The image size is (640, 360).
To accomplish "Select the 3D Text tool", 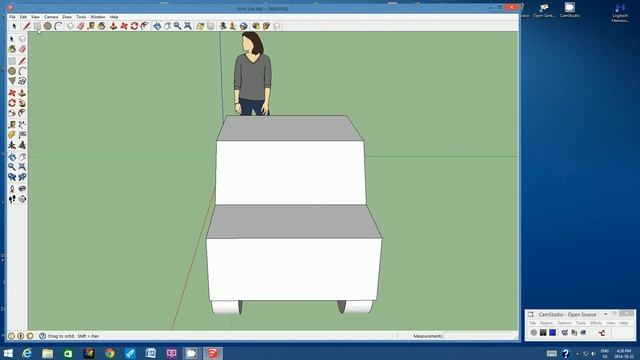I will [22, 145].
